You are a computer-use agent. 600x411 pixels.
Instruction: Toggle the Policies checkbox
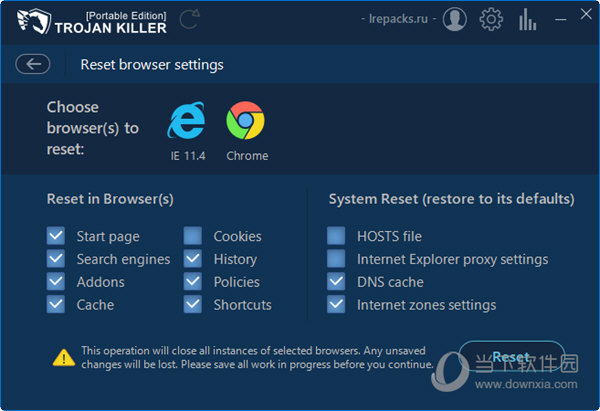tap(192, 282)
